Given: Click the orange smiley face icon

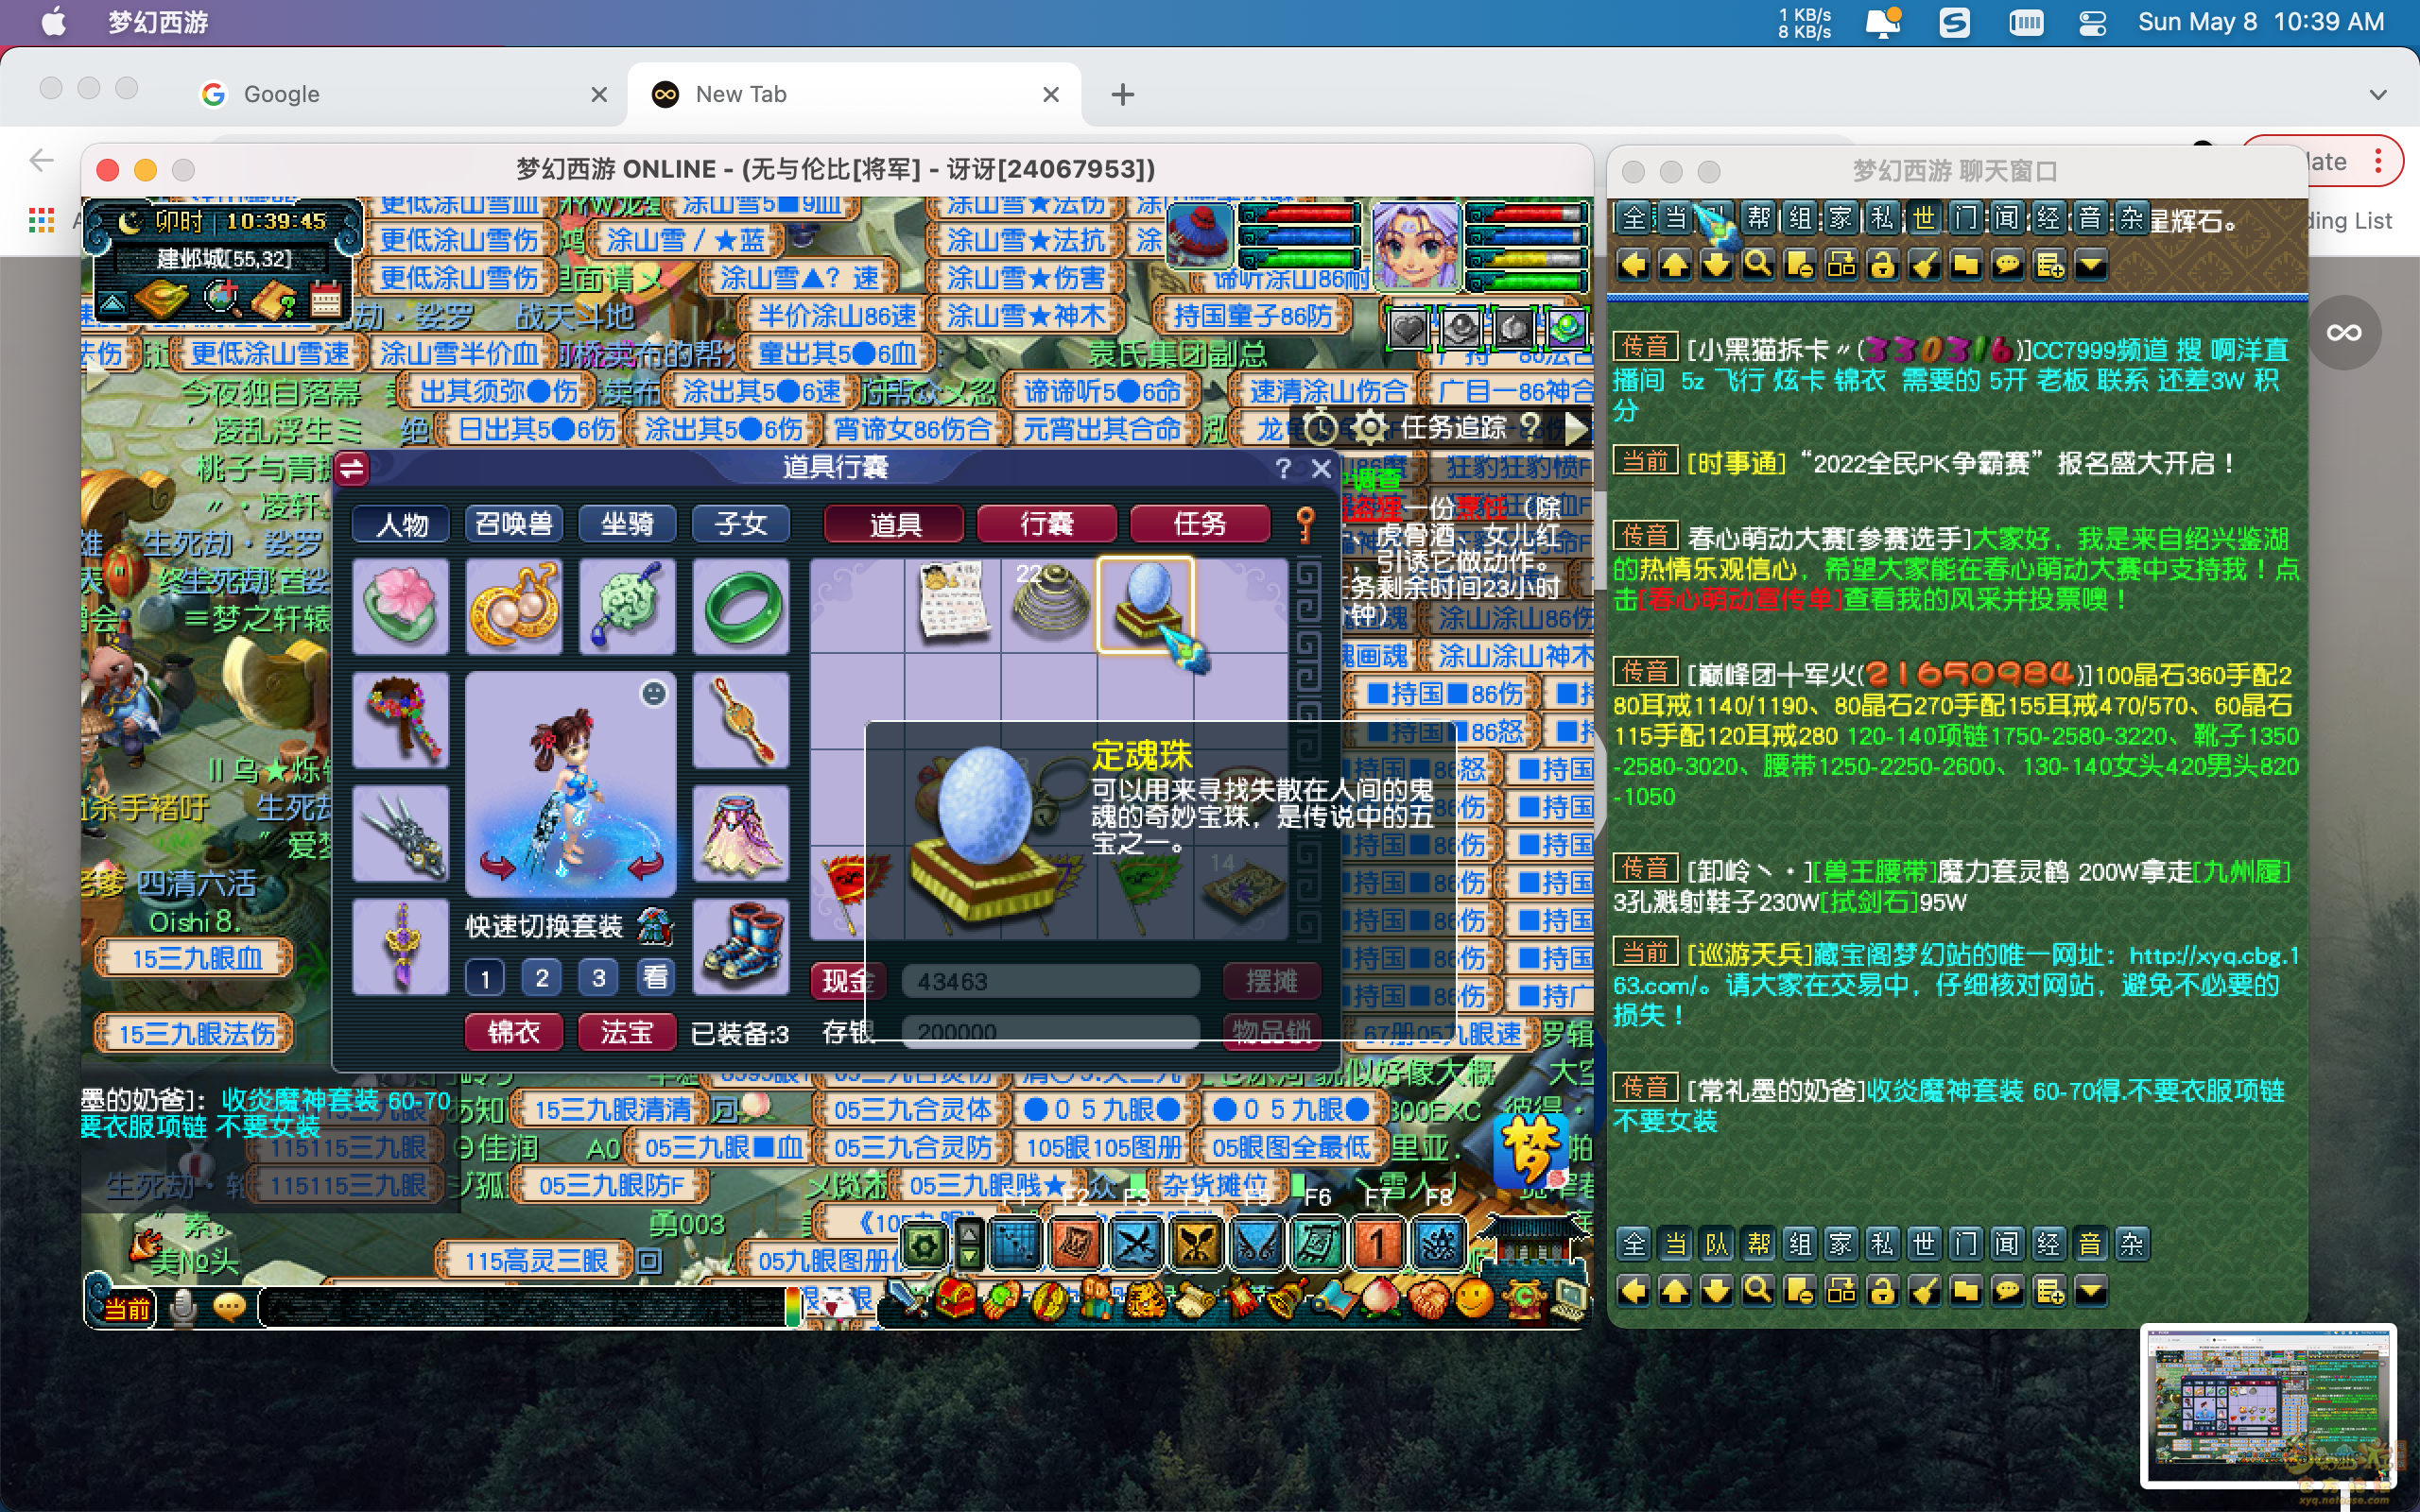Looking at the screenshot, I should [x=1474, y=1298].
